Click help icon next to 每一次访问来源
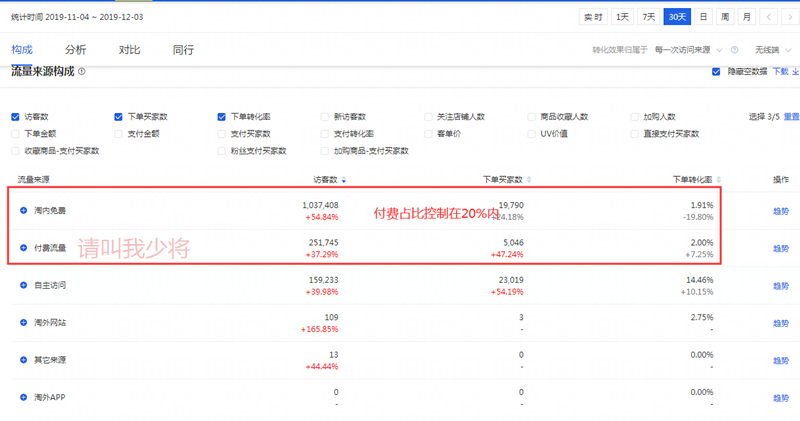Viewport: 800px width, 421px height. point(734,49)
